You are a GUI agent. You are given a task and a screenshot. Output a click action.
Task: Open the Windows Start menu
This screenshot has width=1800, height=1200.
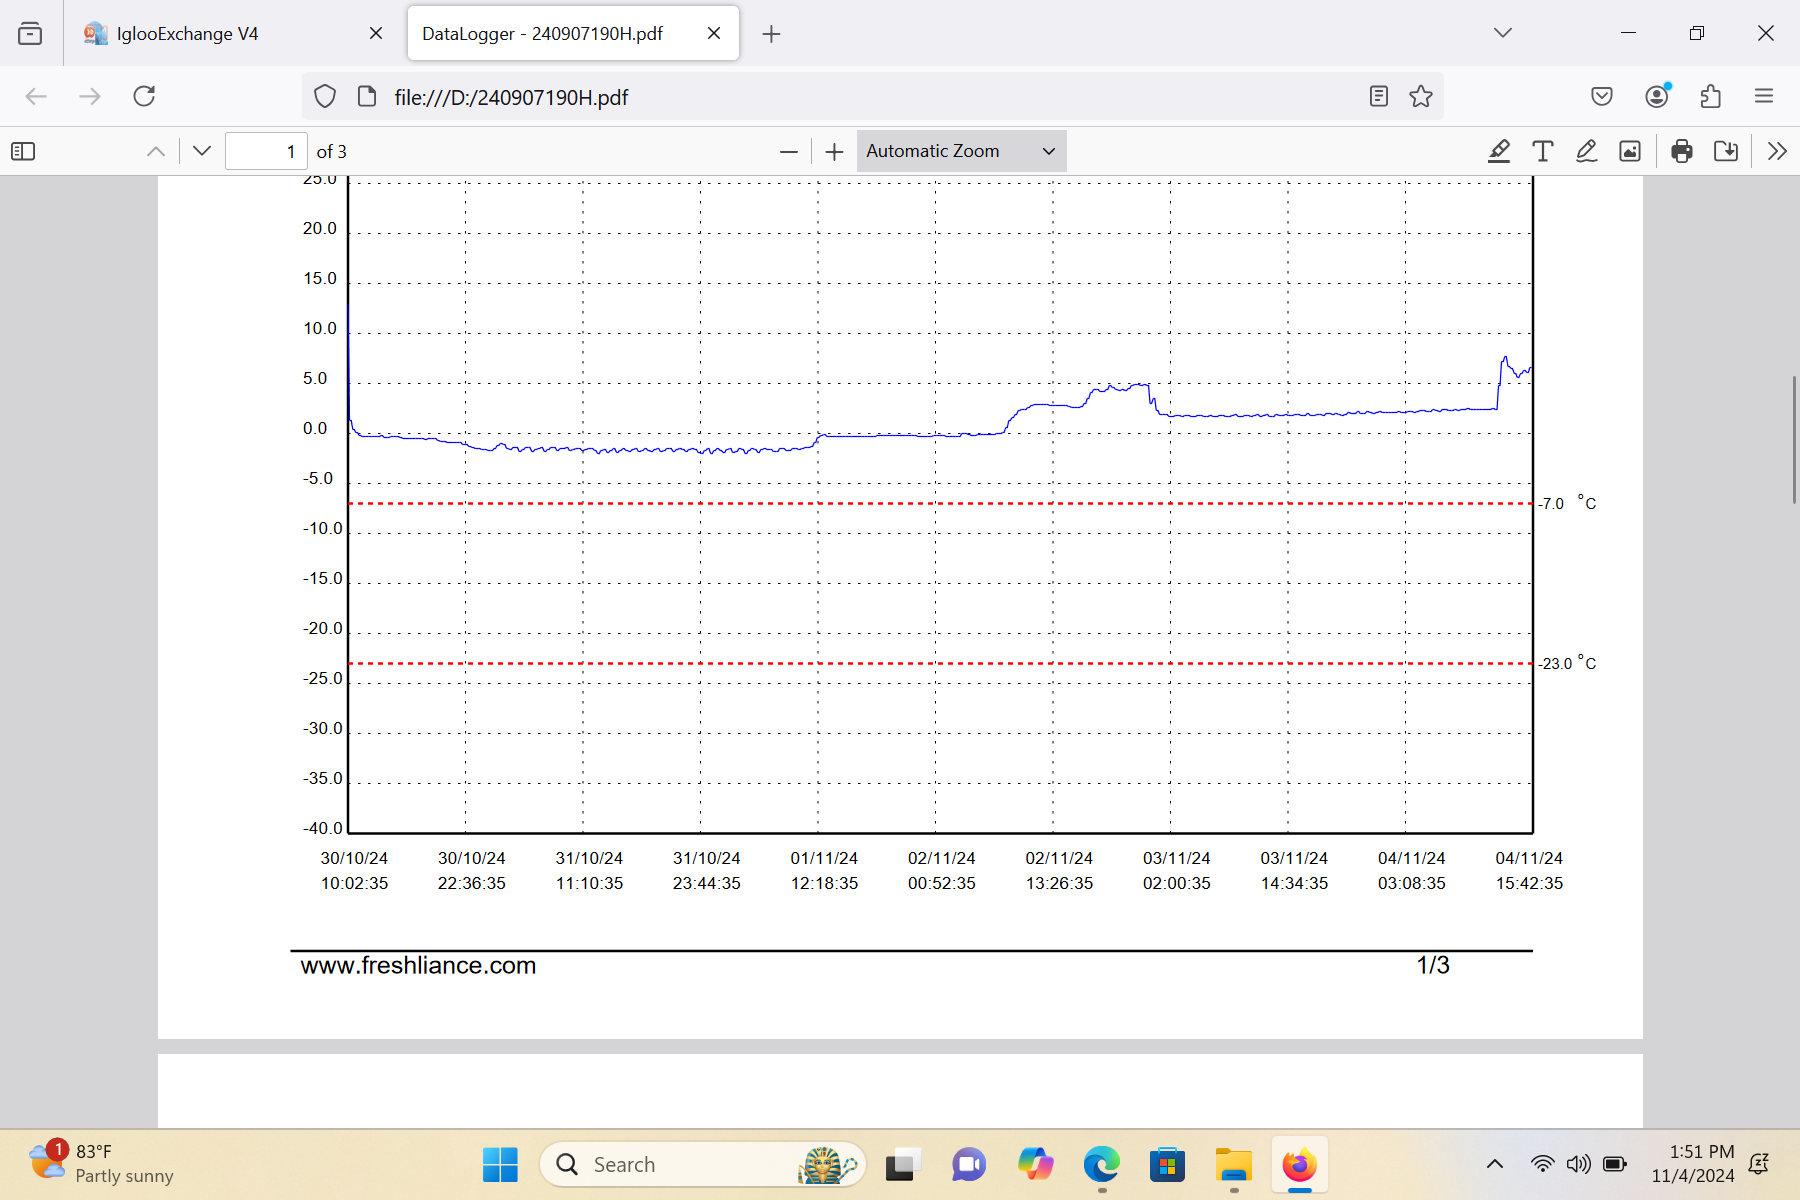[x=500, y=1165]
